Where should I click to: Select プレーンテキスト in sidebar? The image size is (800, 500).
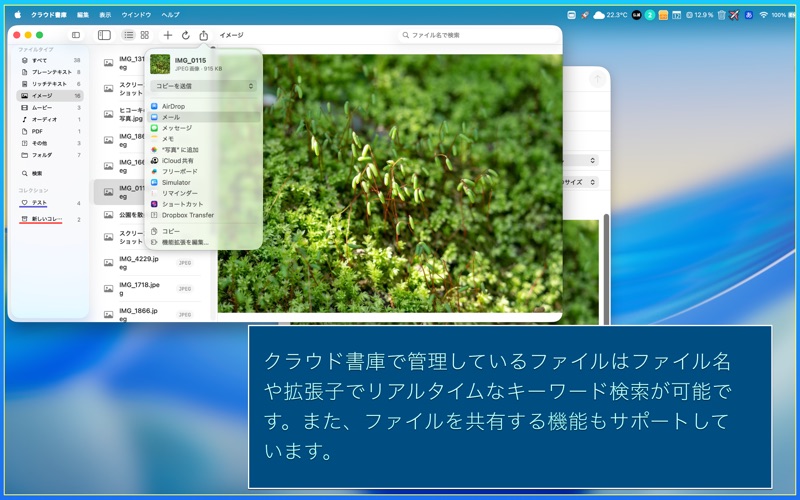pos(50,72)
